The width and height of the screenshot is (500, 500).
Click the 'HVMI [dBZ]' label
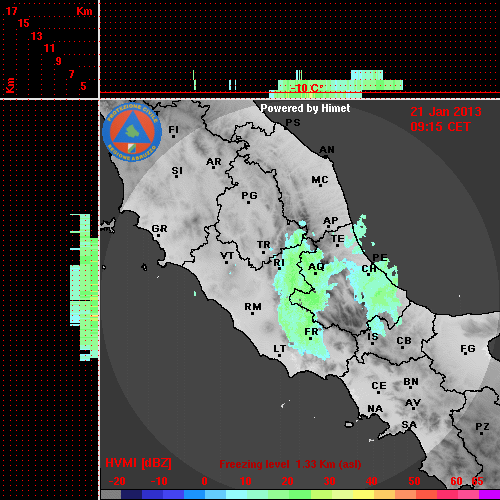point(138,463)
